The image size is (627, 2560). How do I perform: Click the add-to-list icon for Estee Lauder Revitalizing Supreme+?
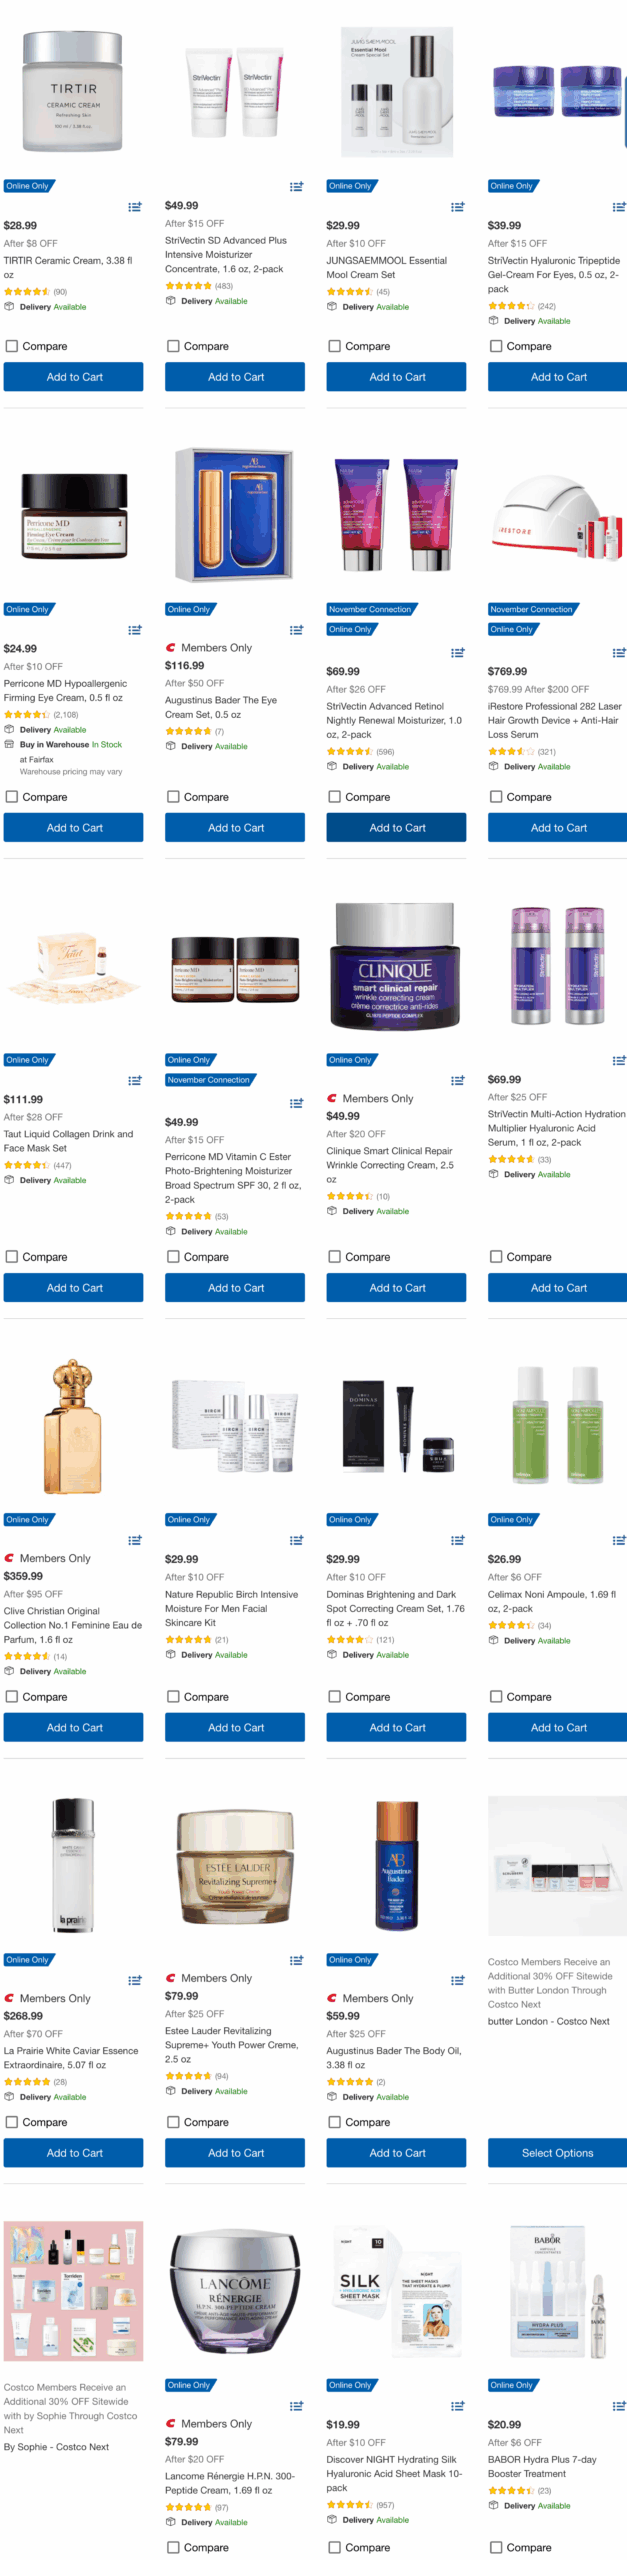pyautogui.click(x=296, y=1960)
